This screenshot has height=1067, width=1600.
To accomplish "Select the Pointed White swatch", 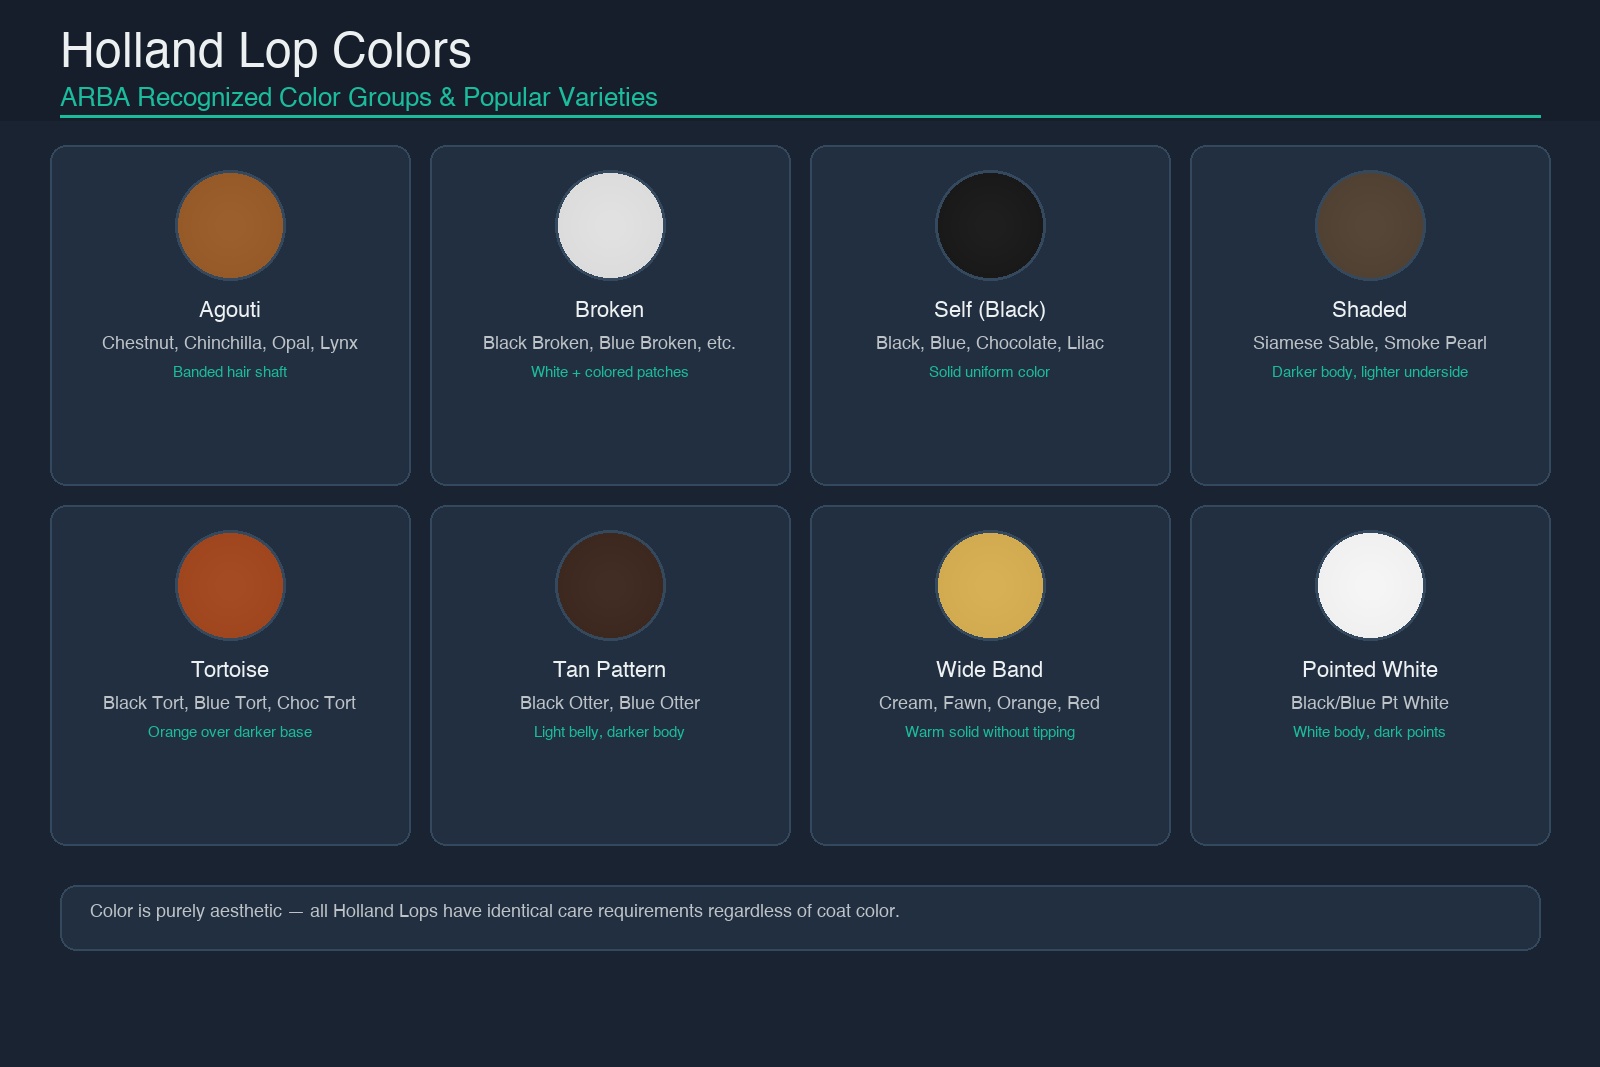I will point(1370,585).
